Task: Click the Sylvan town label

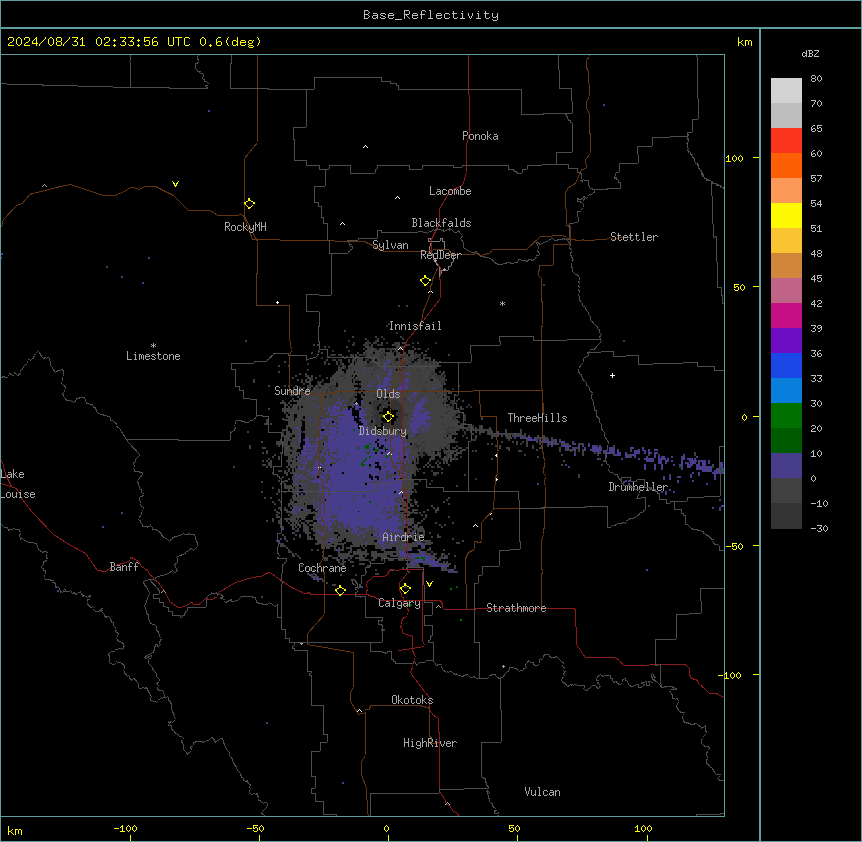Action: 390,245
